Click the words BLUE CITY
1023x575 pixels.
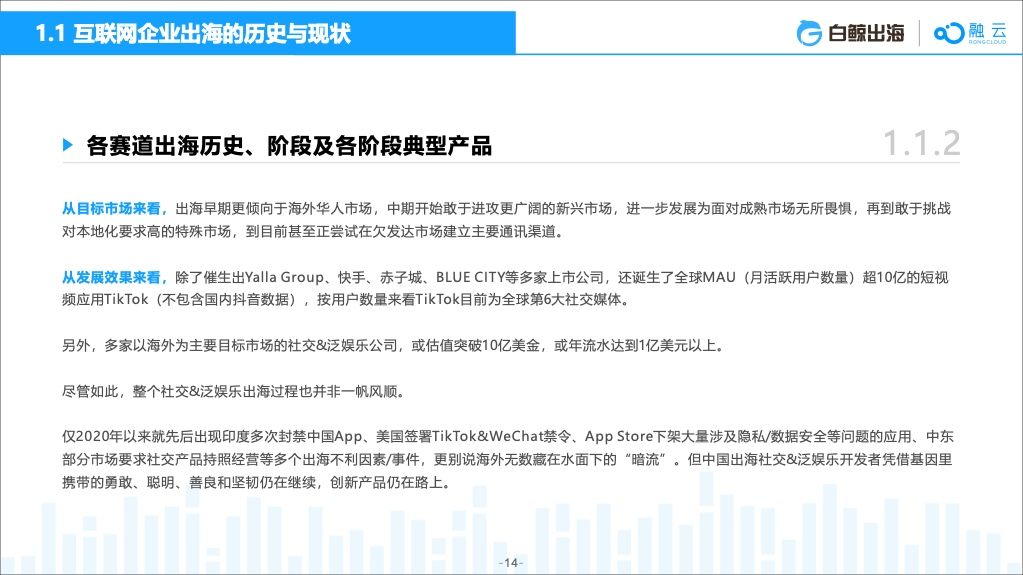pos(470,277)
